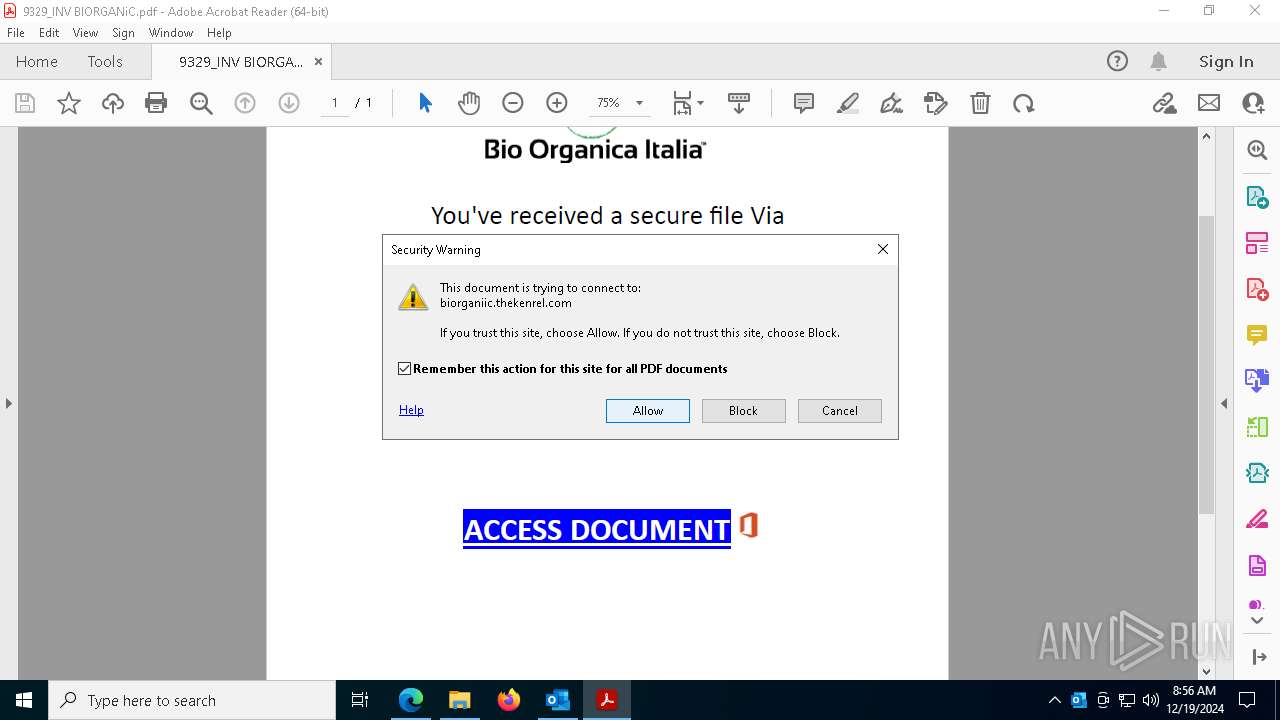Viewport: 1280px width, 720px height.
Task: Close the 9329_INV BIORGA... document tab
Action: coord(318,61)
